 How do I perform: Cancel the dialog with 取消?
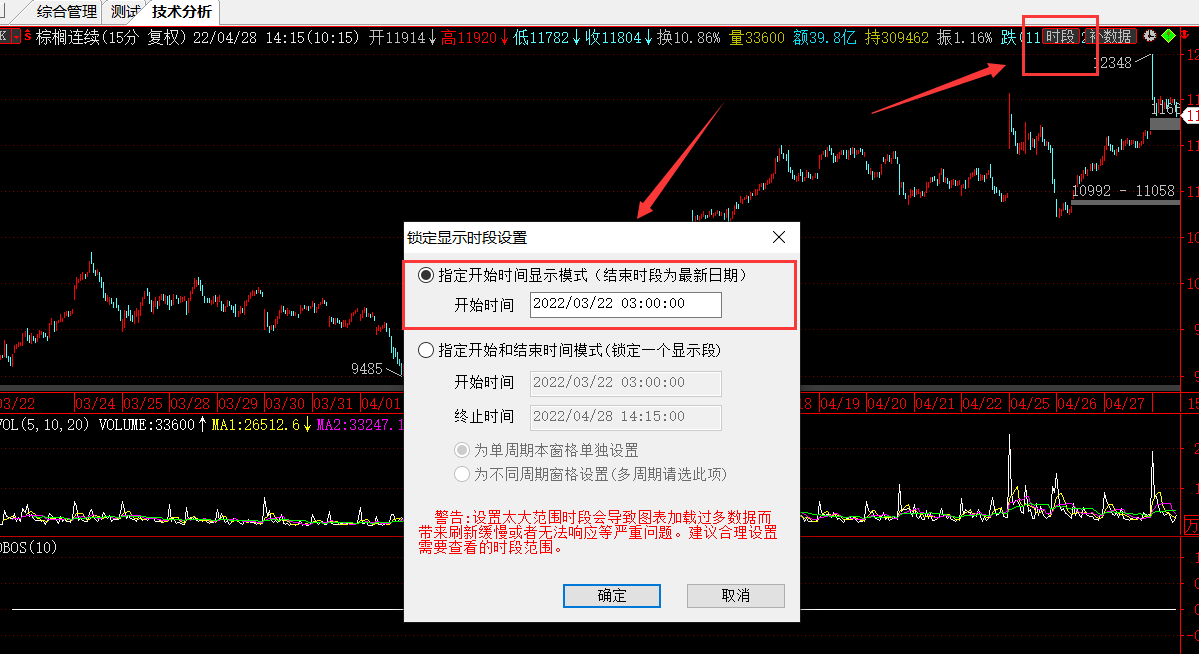coord(736,596)
